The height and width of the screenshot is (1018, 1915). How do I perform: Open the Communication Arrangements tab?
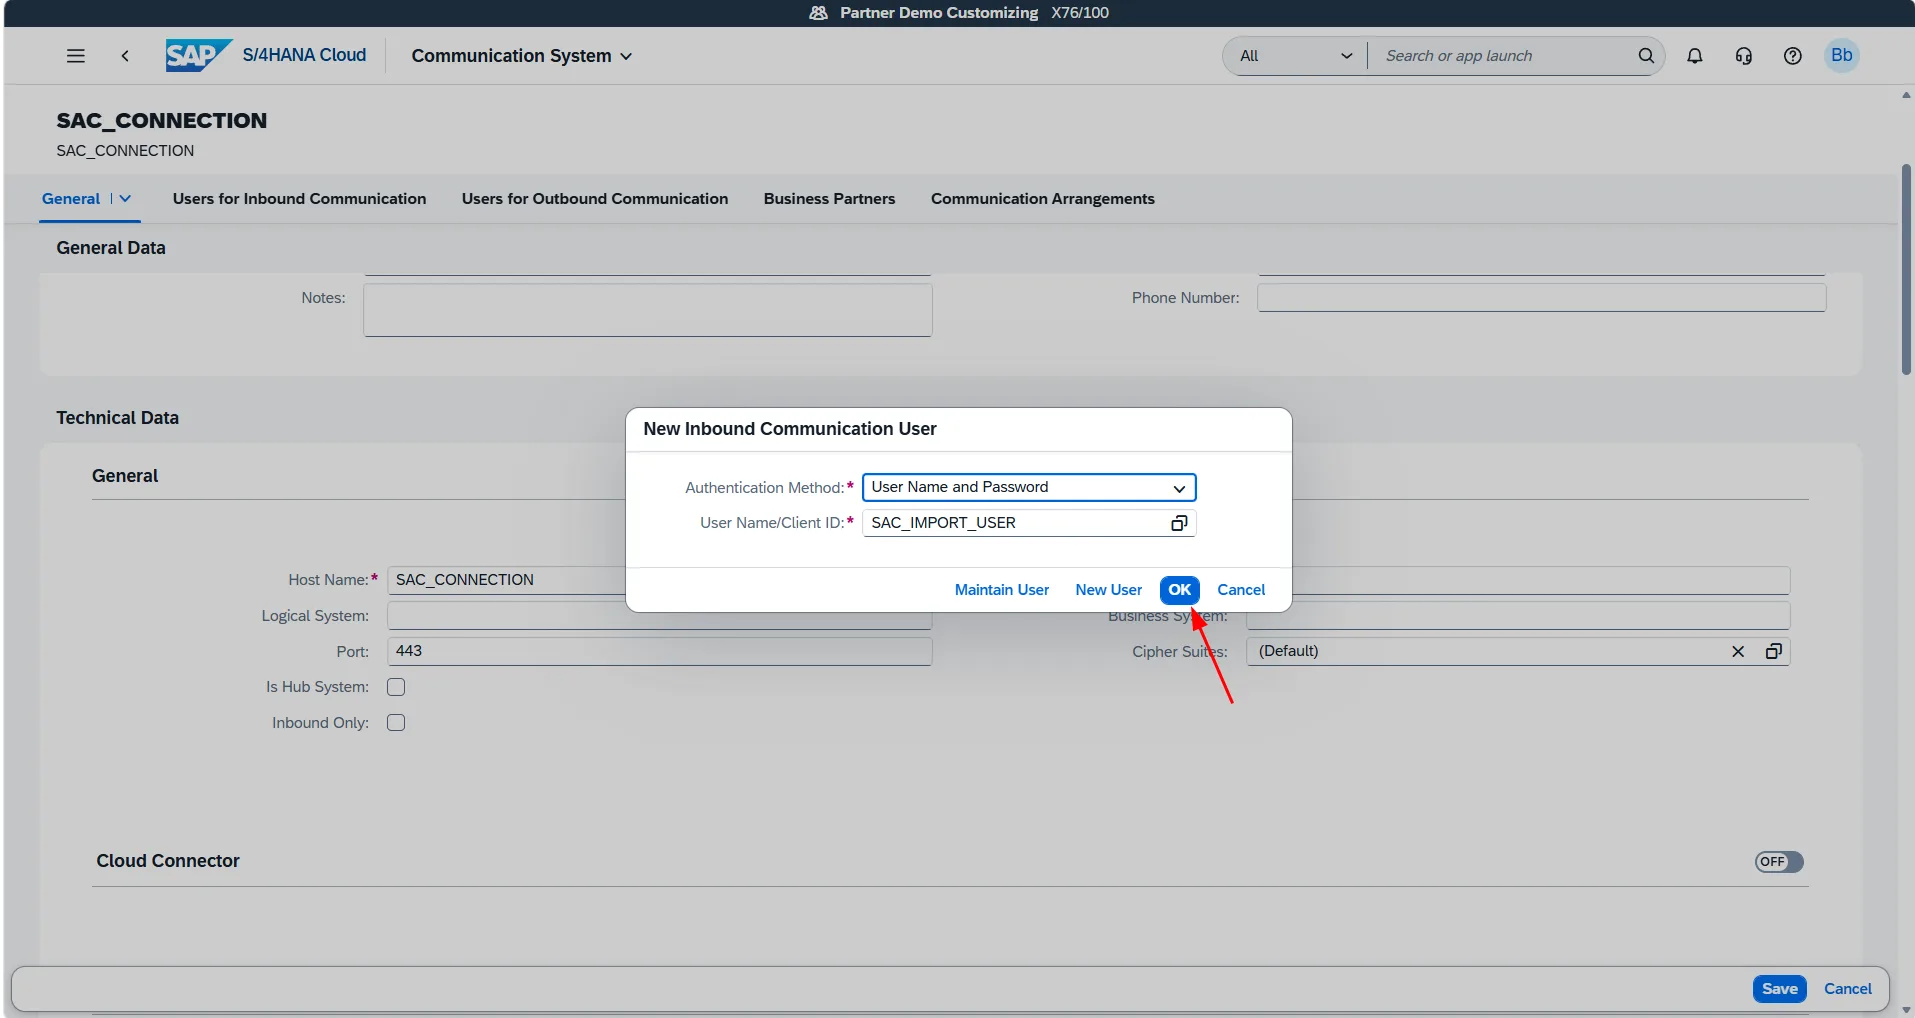1043,199
